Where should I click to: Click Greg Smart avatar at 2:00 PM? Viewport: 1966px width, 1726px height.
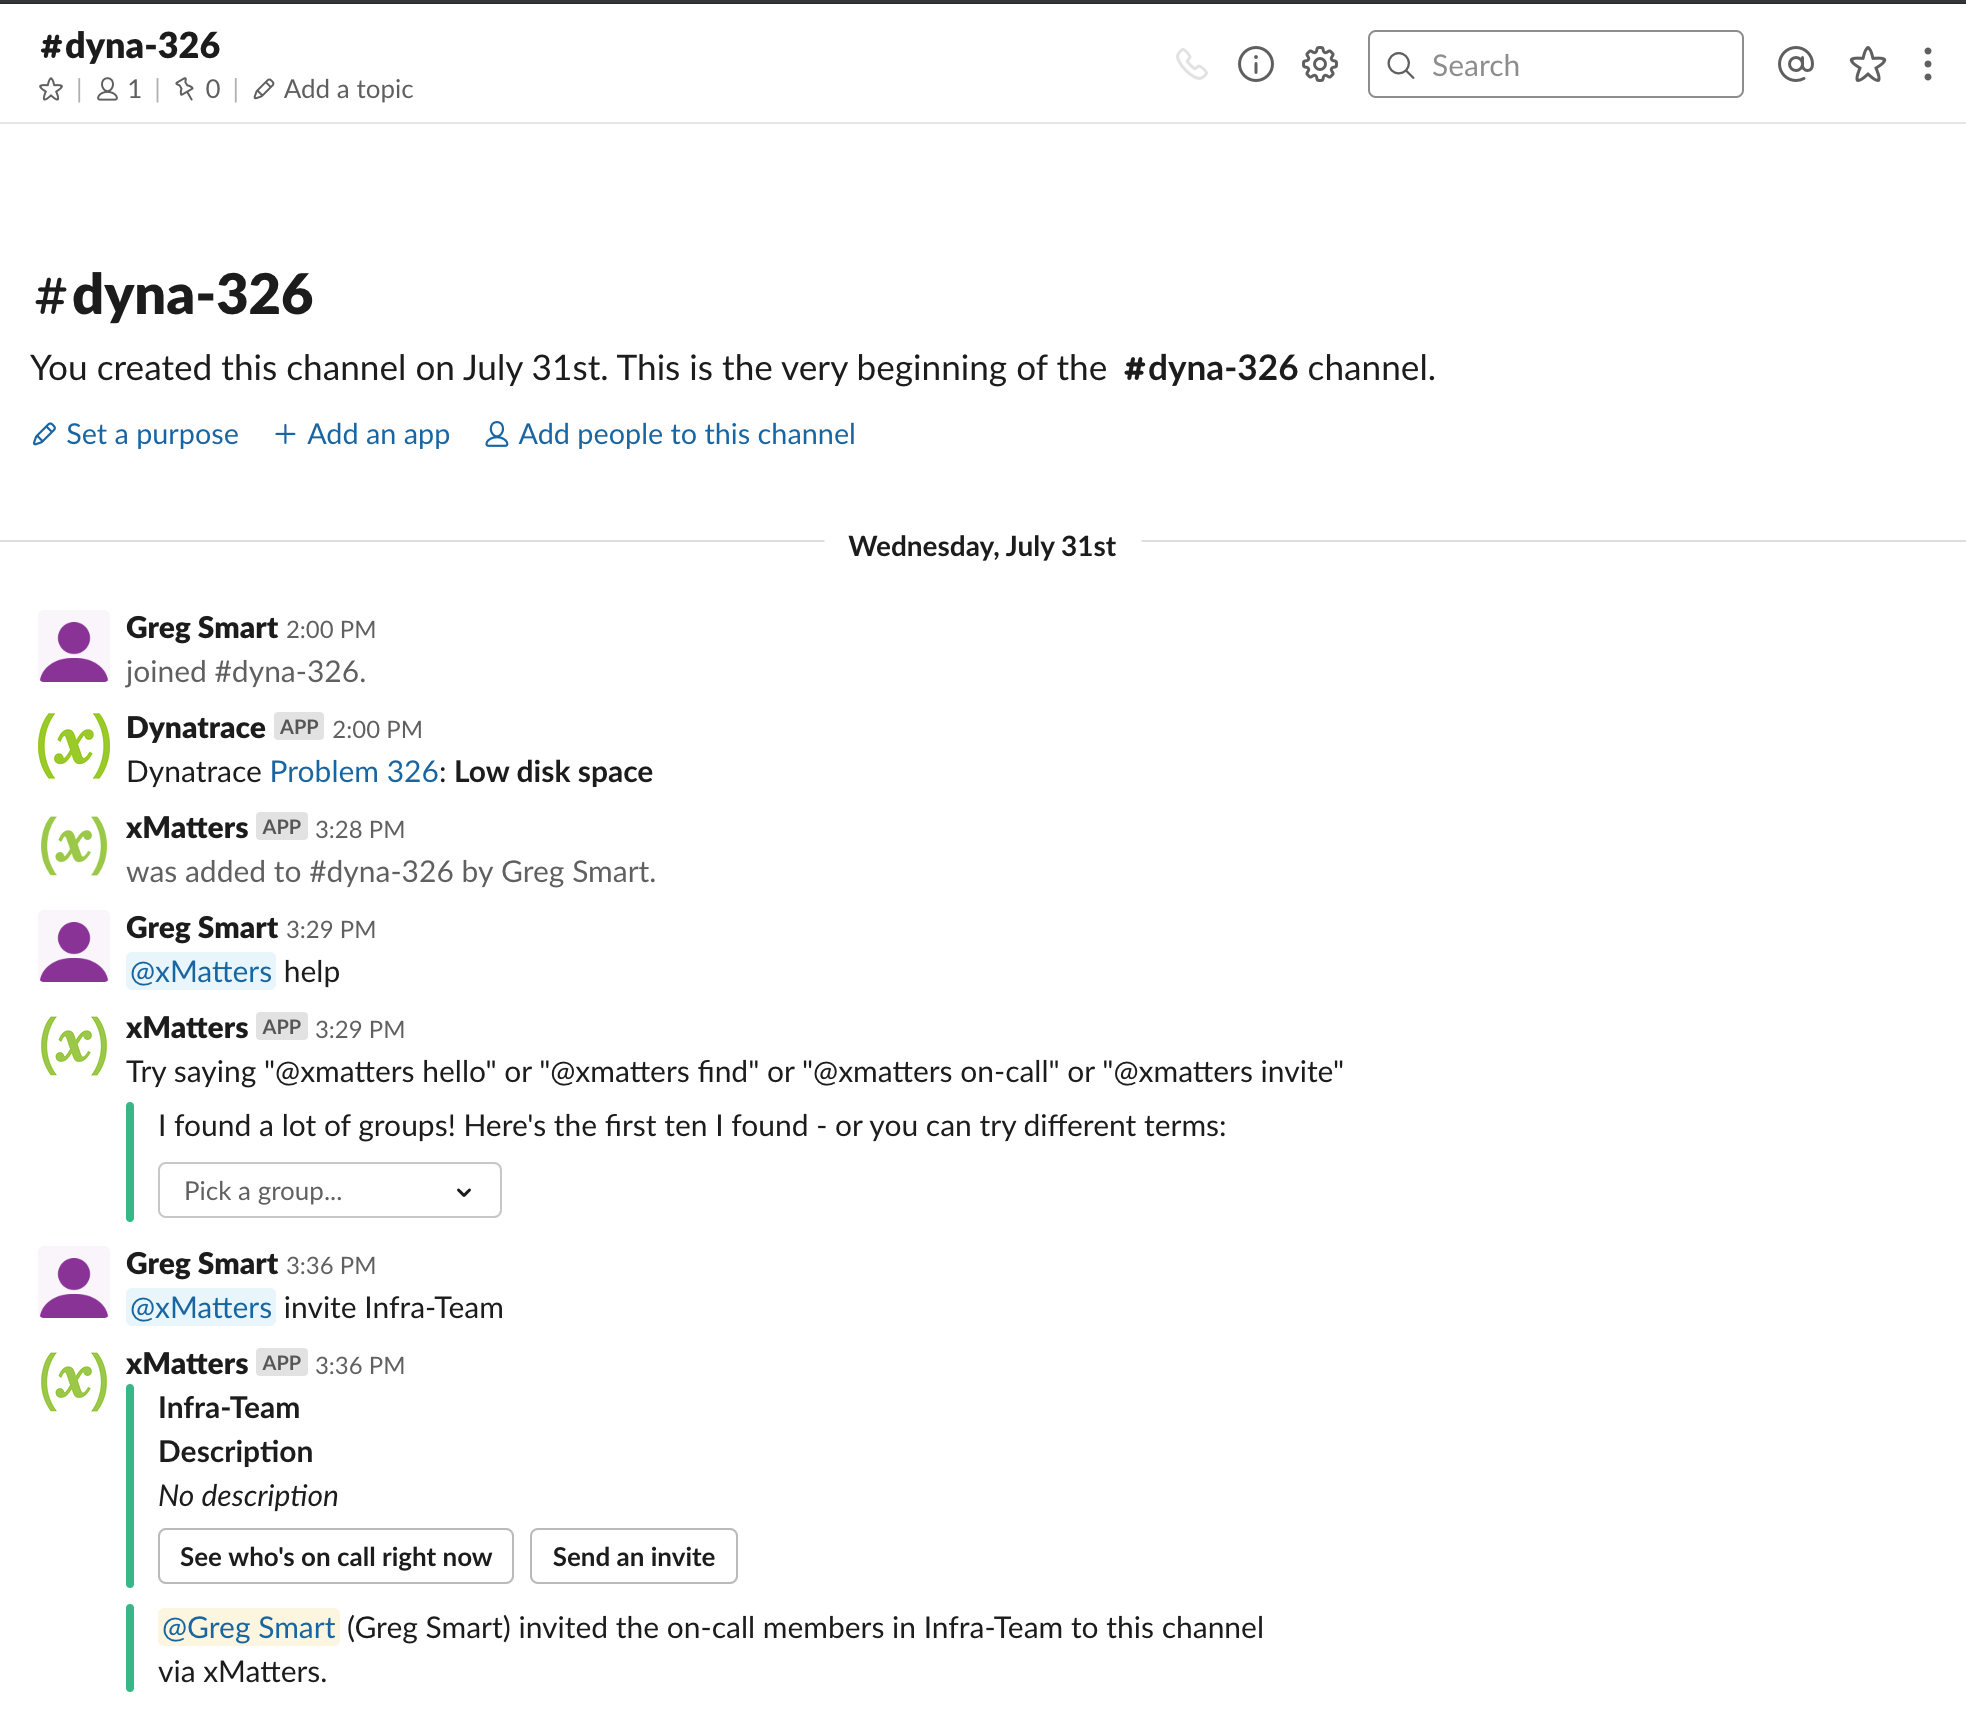coord(73,646)
